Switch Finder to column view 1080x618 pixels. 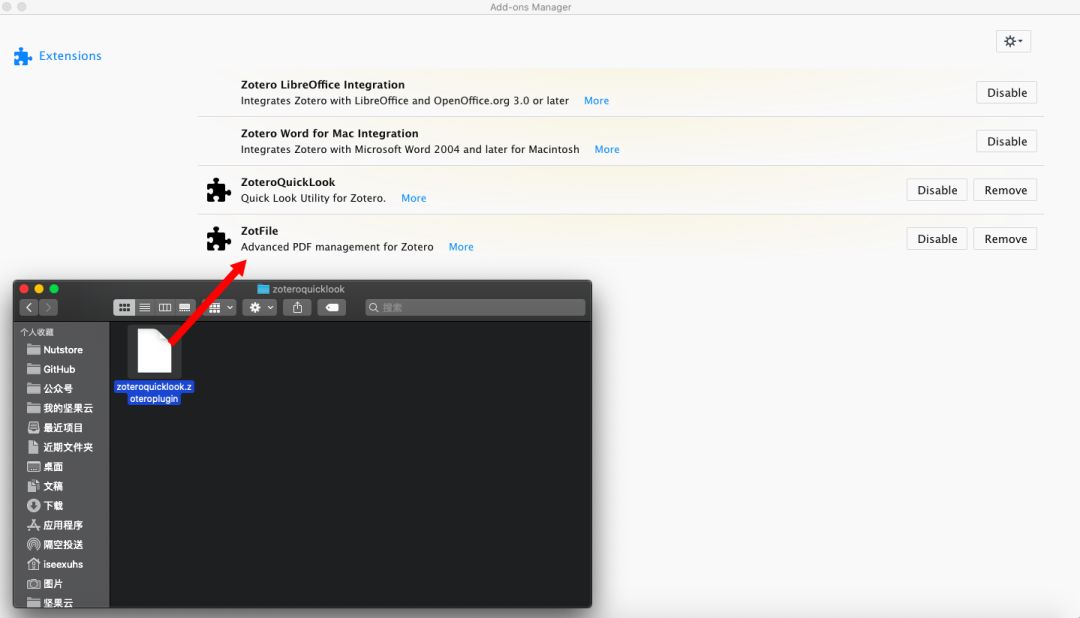pos(165,307)
